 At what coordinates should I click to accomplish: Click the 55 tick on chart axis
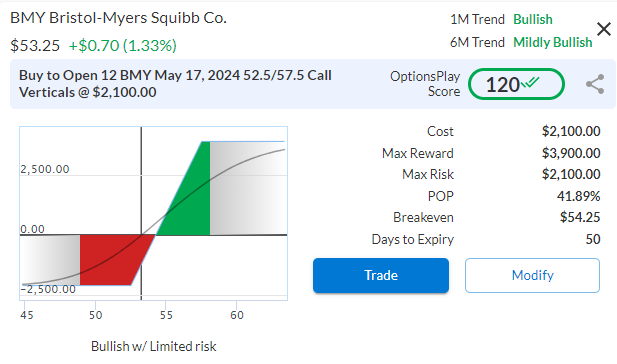coord(166,315)
